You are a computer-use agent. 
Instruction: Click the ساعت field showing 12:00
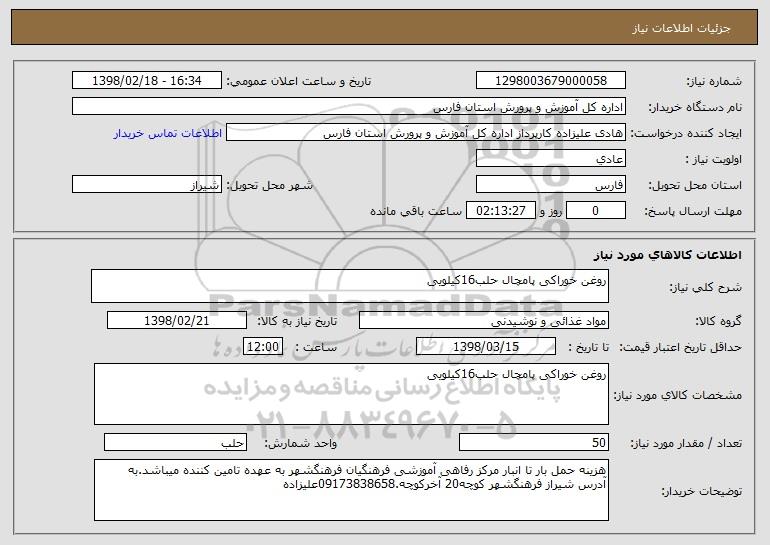263,347
